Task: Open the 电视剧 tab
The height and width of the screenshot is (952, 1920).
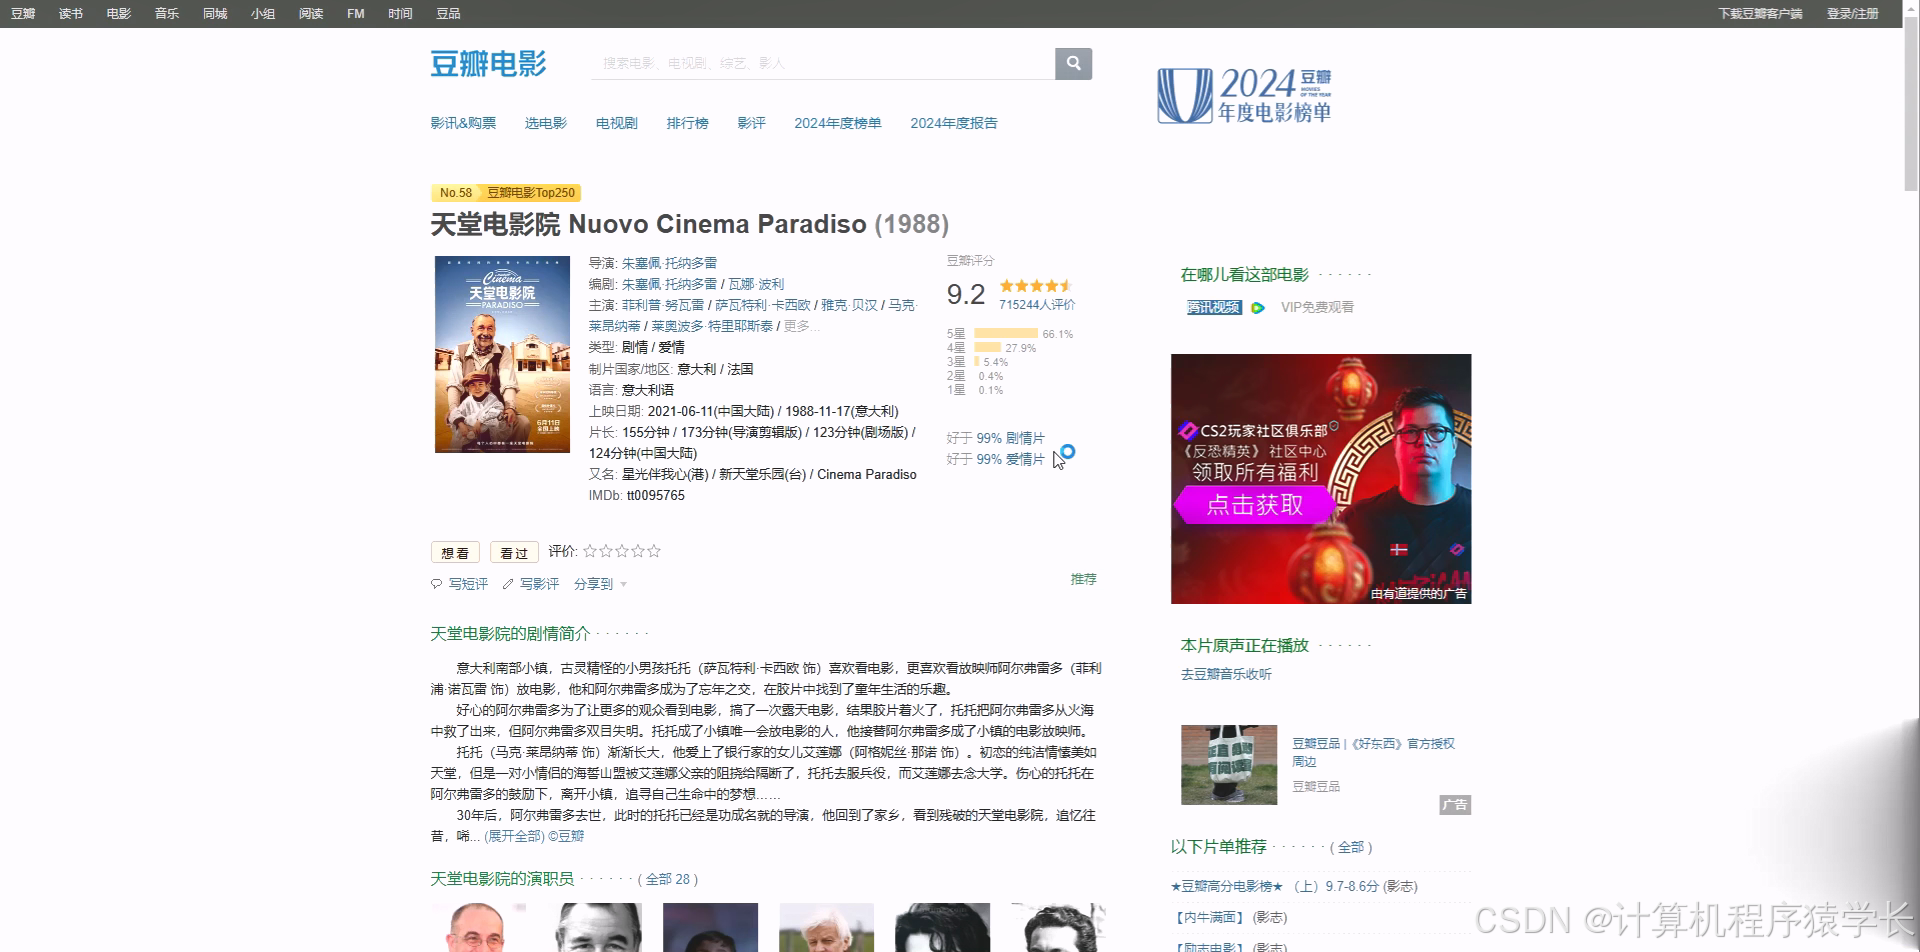Action: tap(617, 123)
